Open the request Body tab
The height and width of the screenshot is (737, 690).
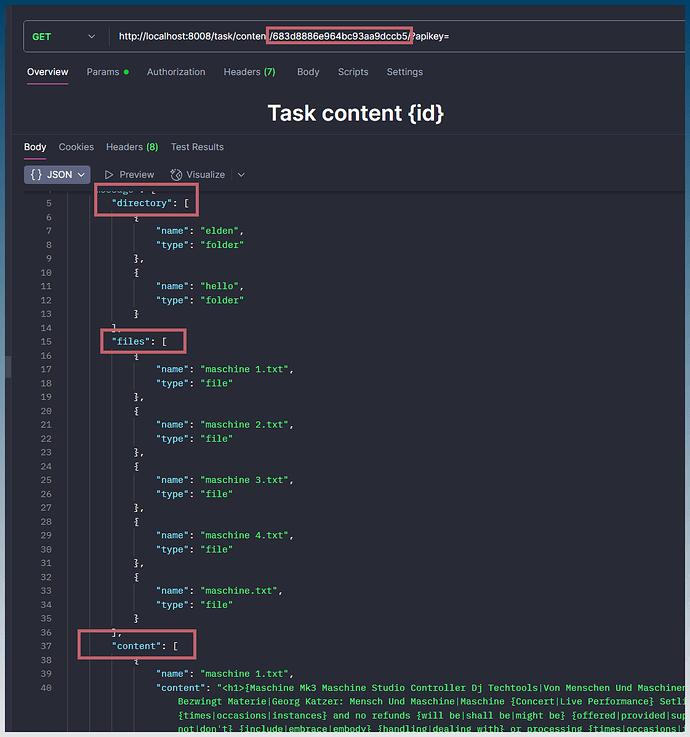[x=308, y=72]
